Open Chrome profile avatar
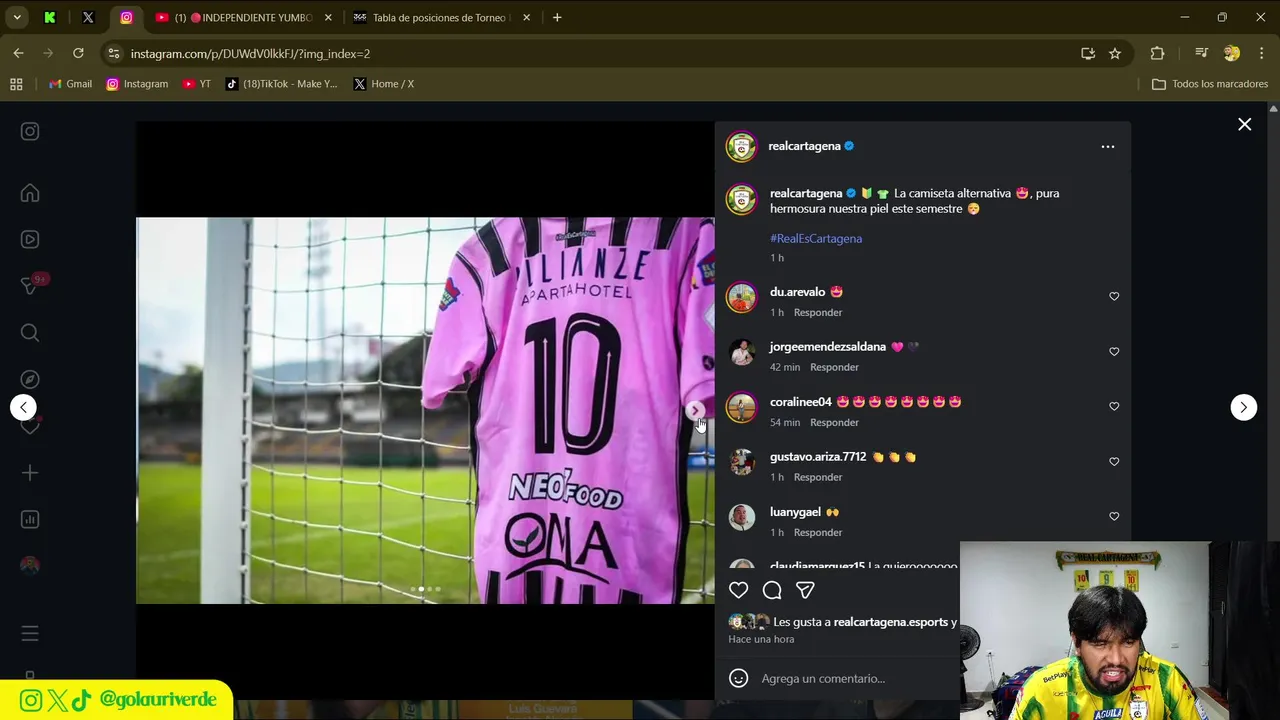1280x720 pixels. (1232, 54)
